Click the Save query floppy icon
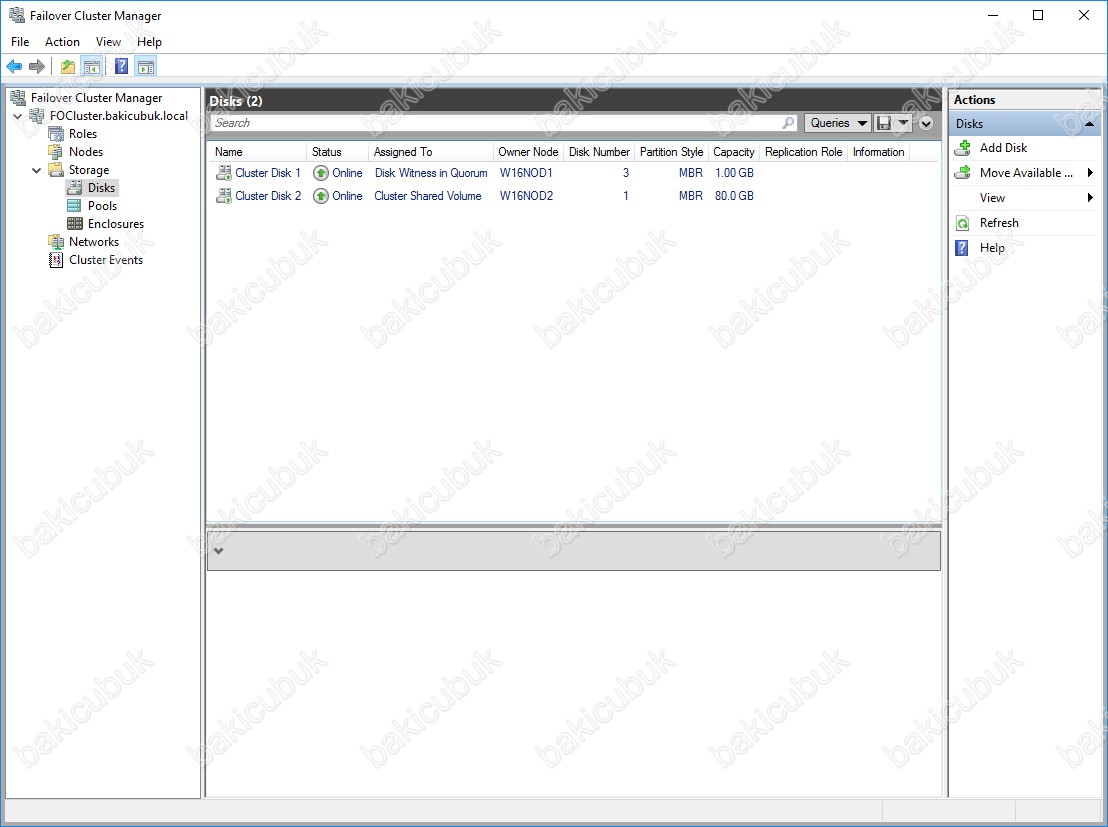 [x=883, y=123]
